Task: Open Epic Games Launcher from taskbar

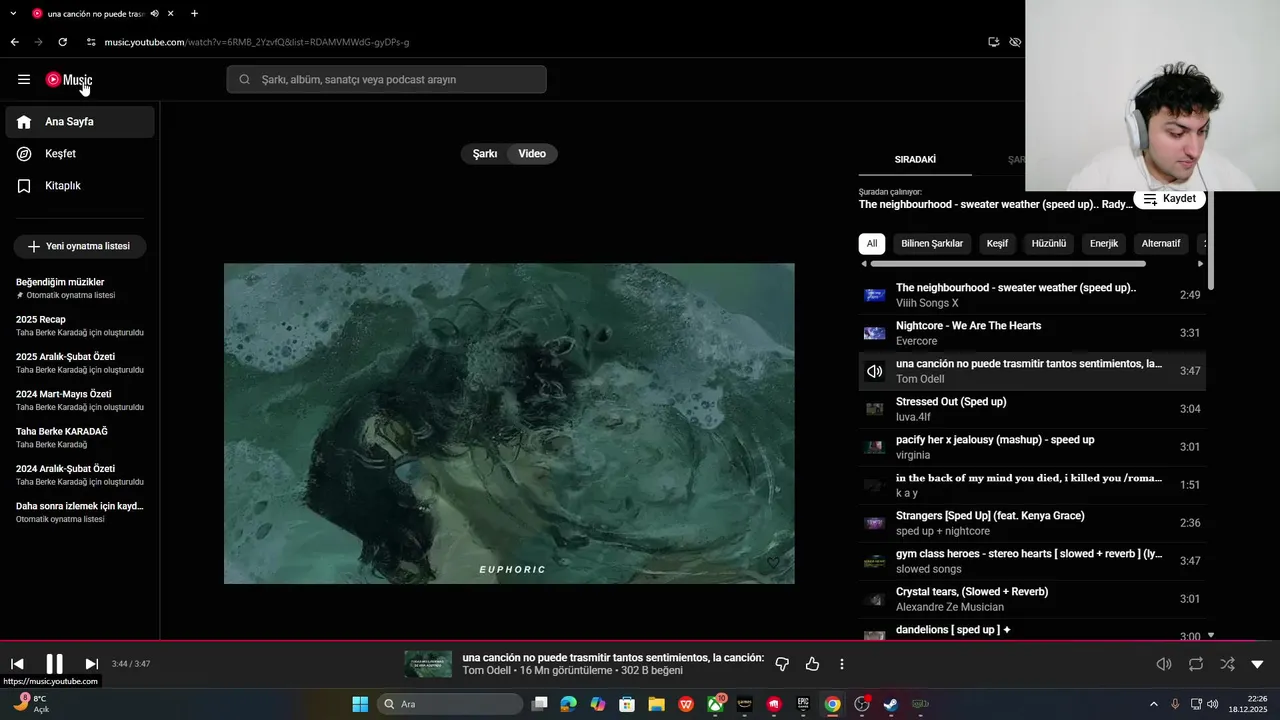Action: (803, 704)
